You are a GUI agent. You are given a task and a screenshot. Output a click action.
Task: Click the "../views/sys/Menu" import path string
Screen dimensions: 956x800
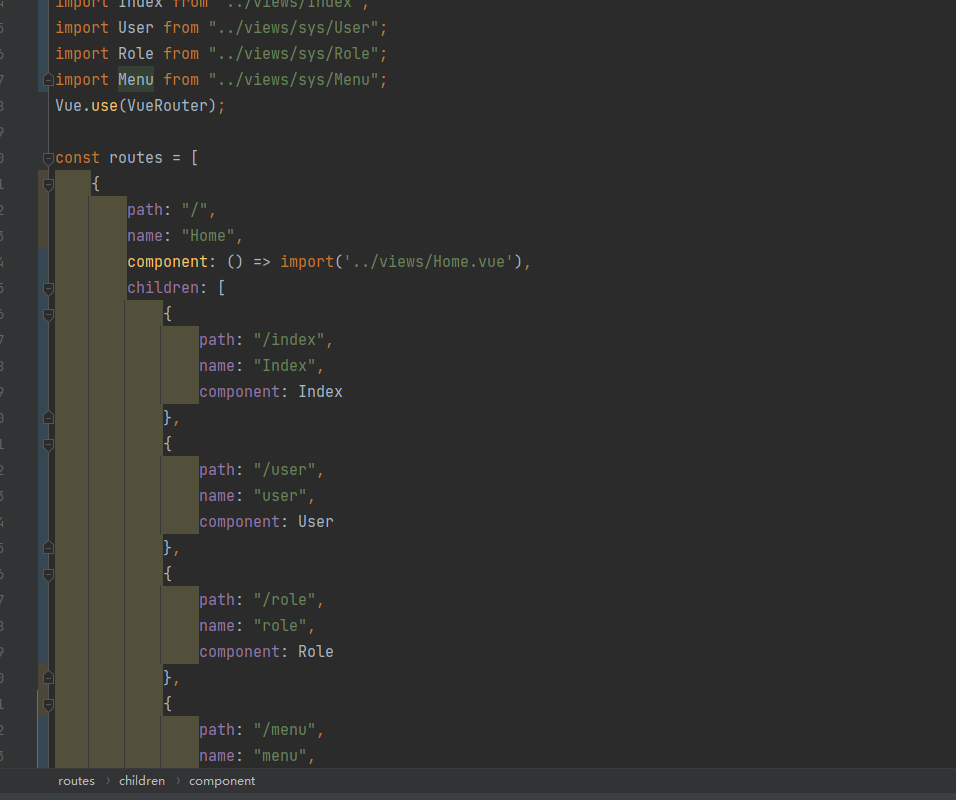point(293,80)
